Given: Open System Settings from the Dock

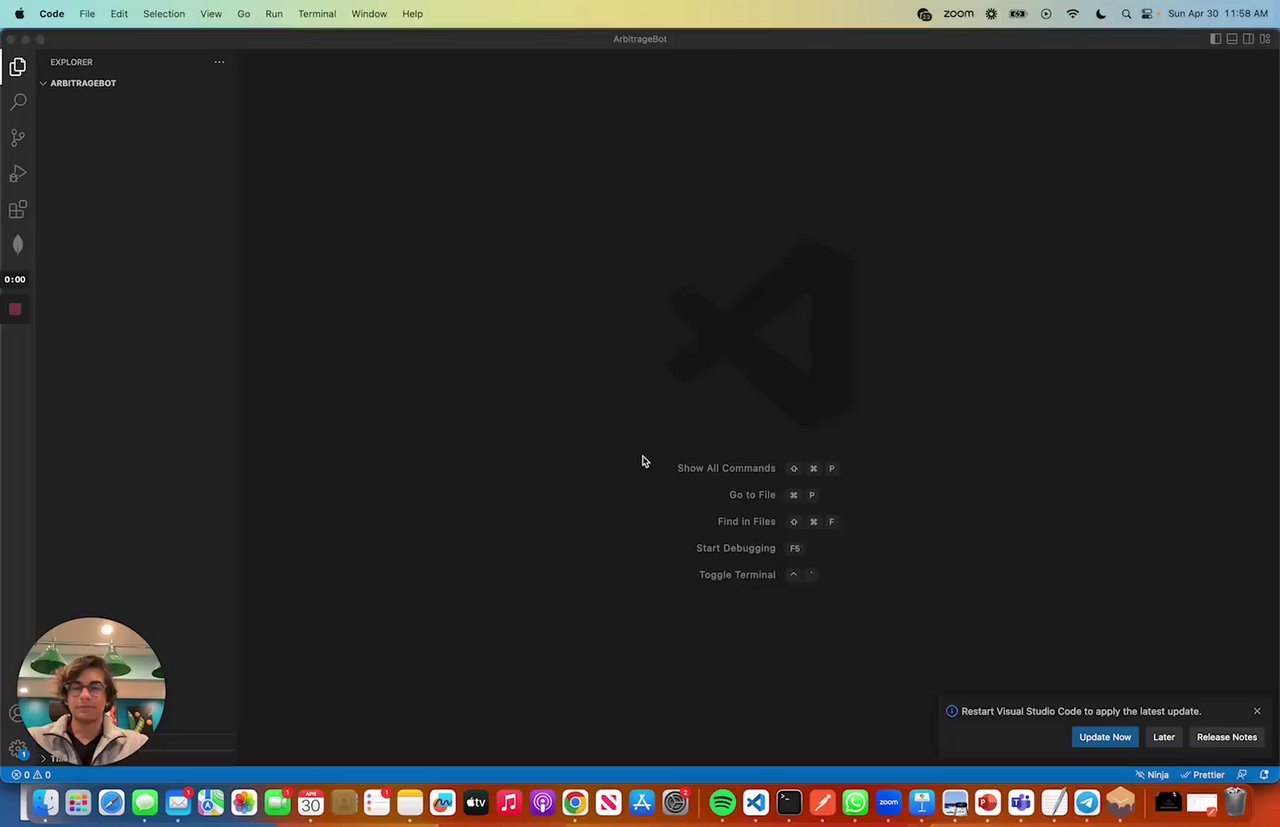Looking at the screenshot, I should coord(675,802).
